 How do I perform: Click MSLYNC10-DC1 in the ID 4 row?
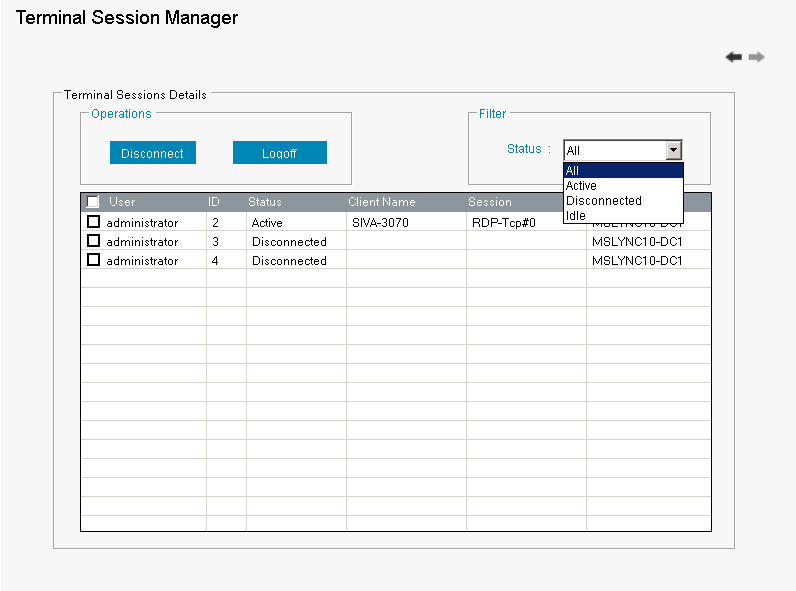click(637, 260)
